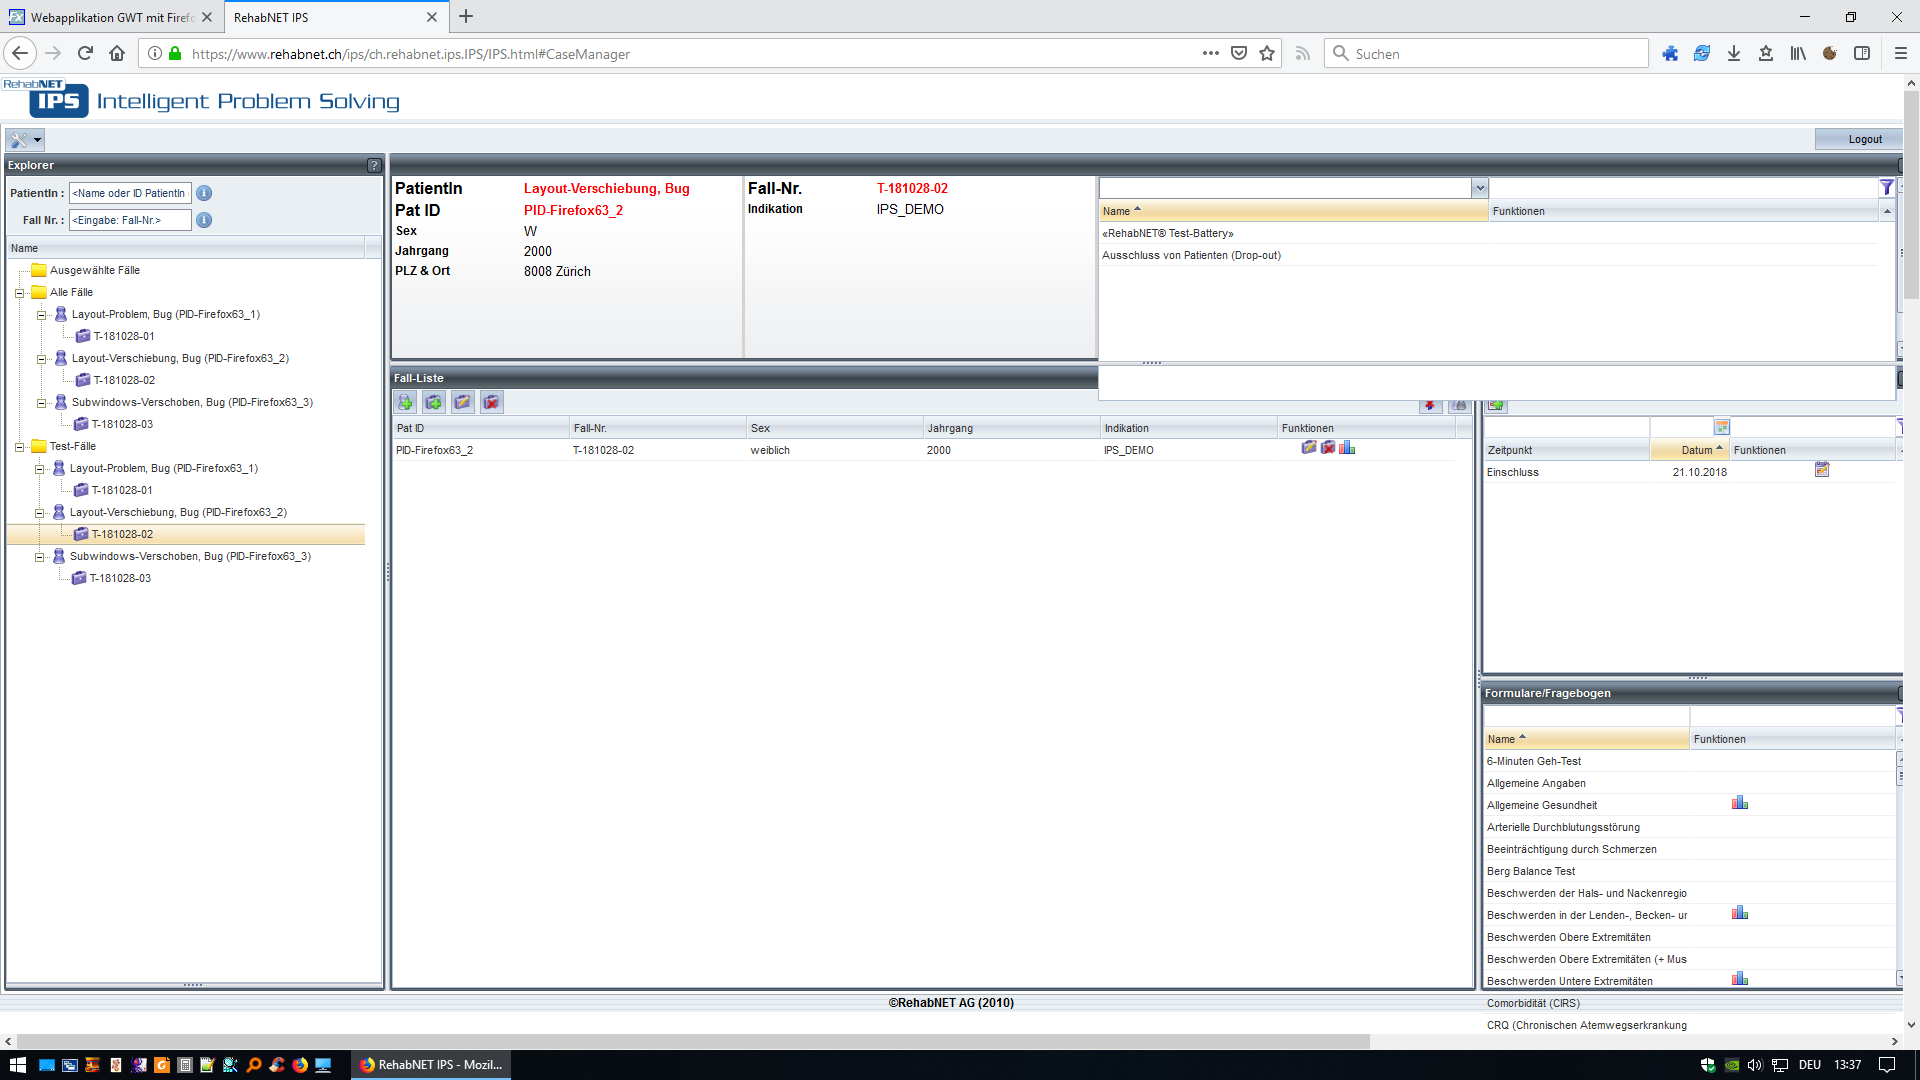
Task: Click the Explorer panel help icon
Action: point(374,165)
